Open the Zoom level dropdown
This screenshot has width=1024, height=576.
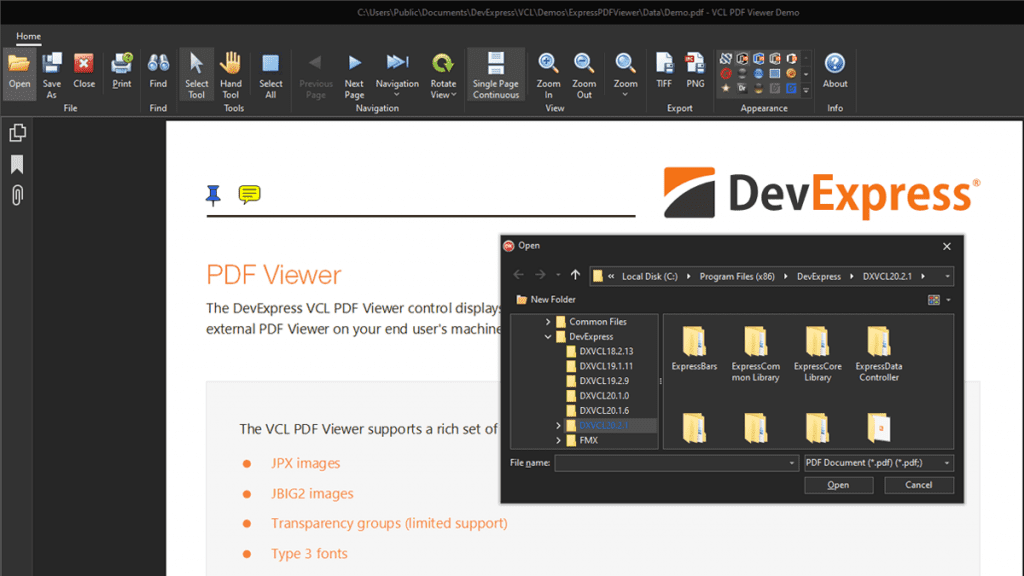625,74
